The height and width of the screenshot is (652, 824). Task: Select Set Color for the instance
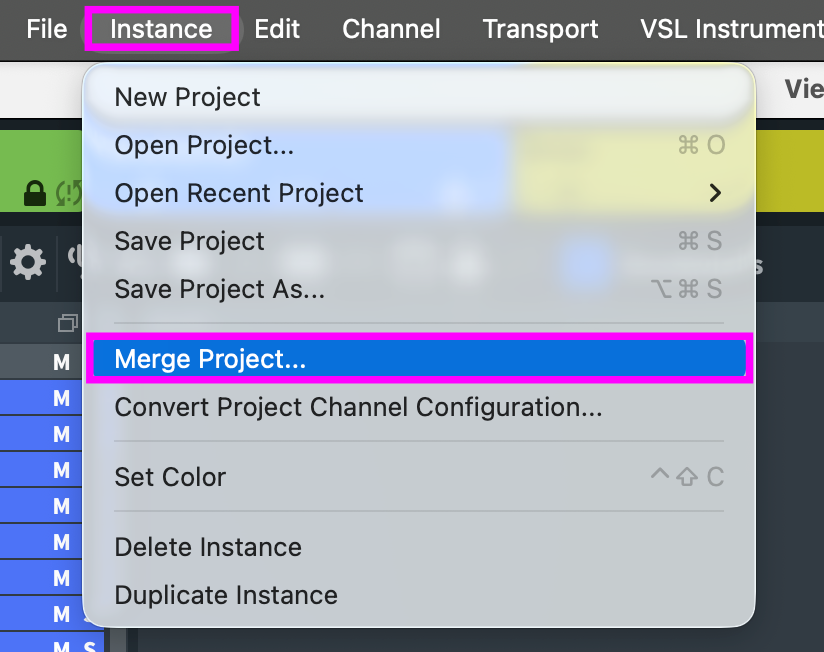pyautogui.click(x=170, y=477)
